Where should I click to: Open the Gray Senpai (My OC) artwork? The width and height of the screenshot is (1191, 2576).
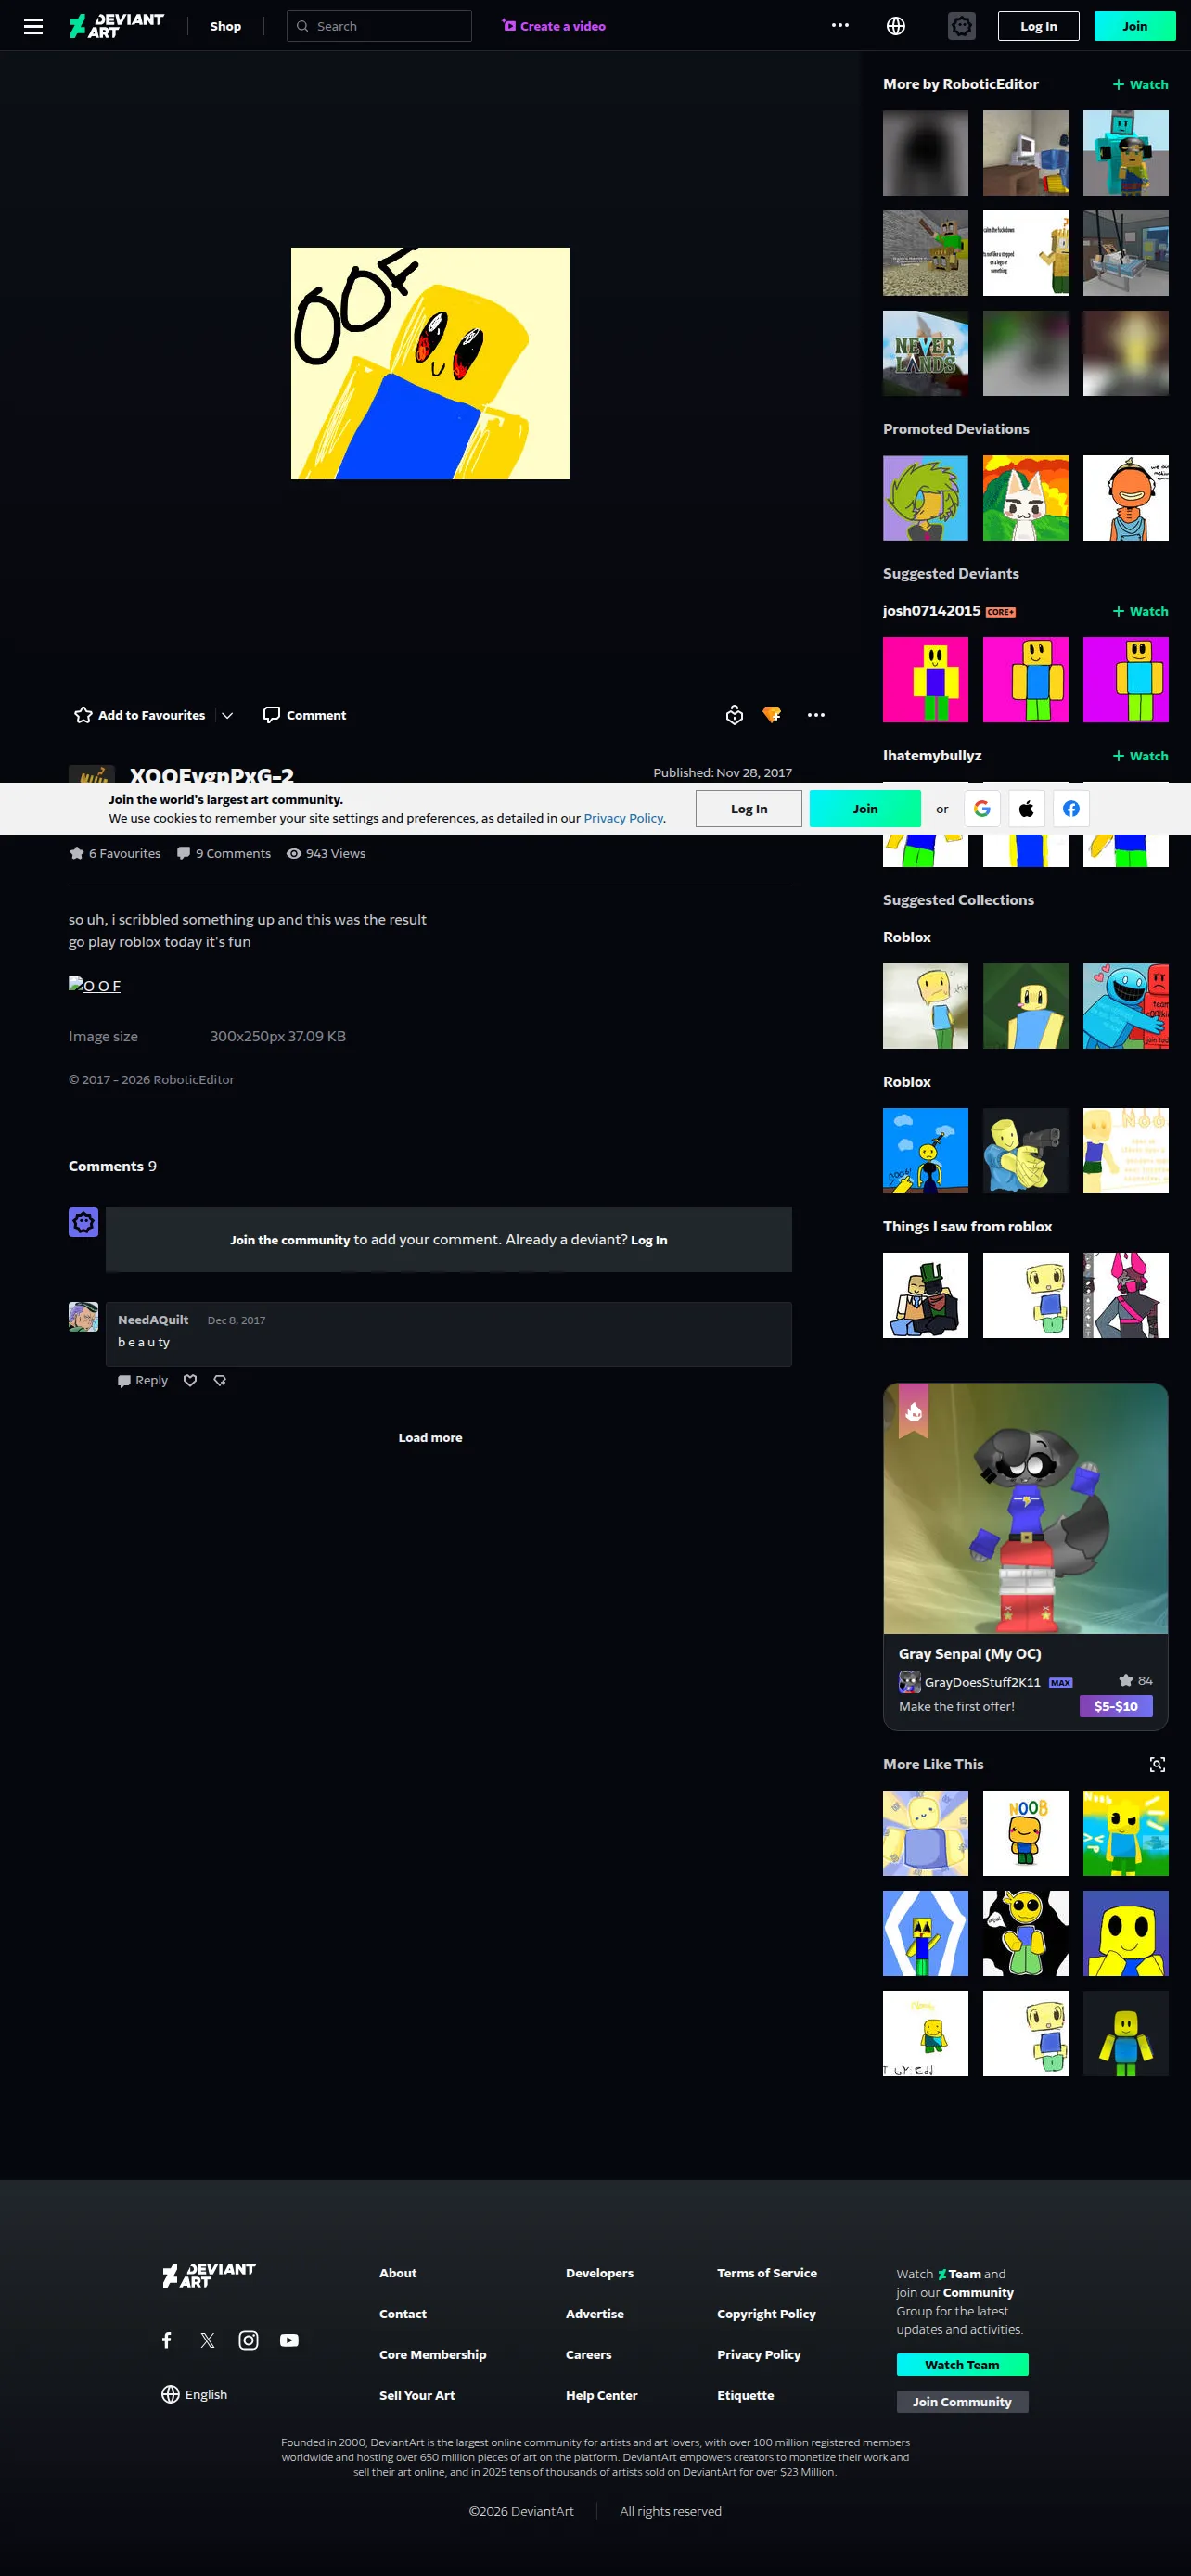[x=1025, y=1509]
